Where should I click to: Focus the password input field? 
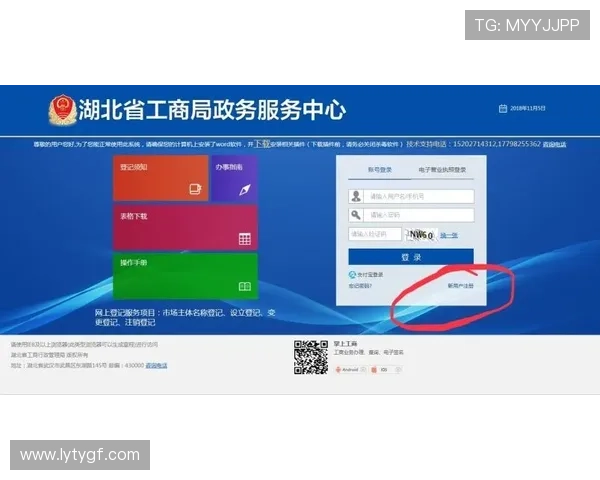(419, 215)
